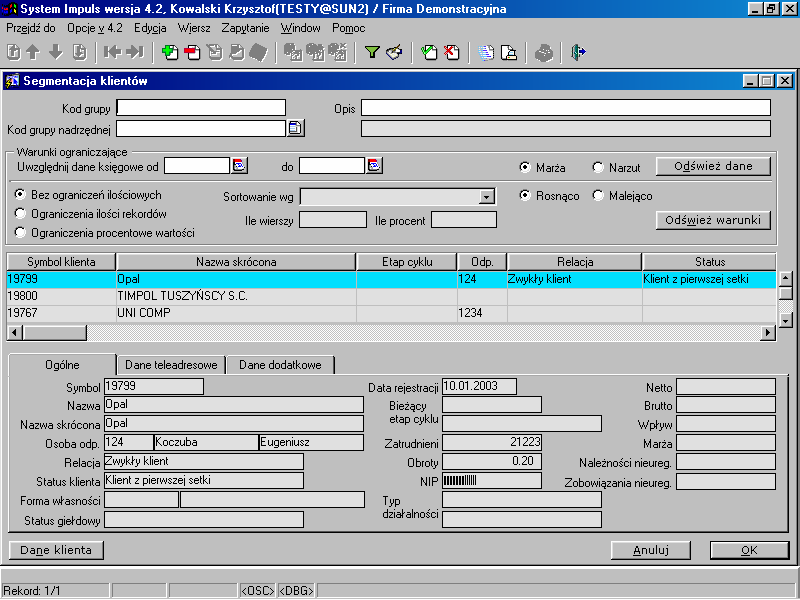Select Malejąco sort order option
This screenshot has height=600, width=800.
(x=597, y=195)
